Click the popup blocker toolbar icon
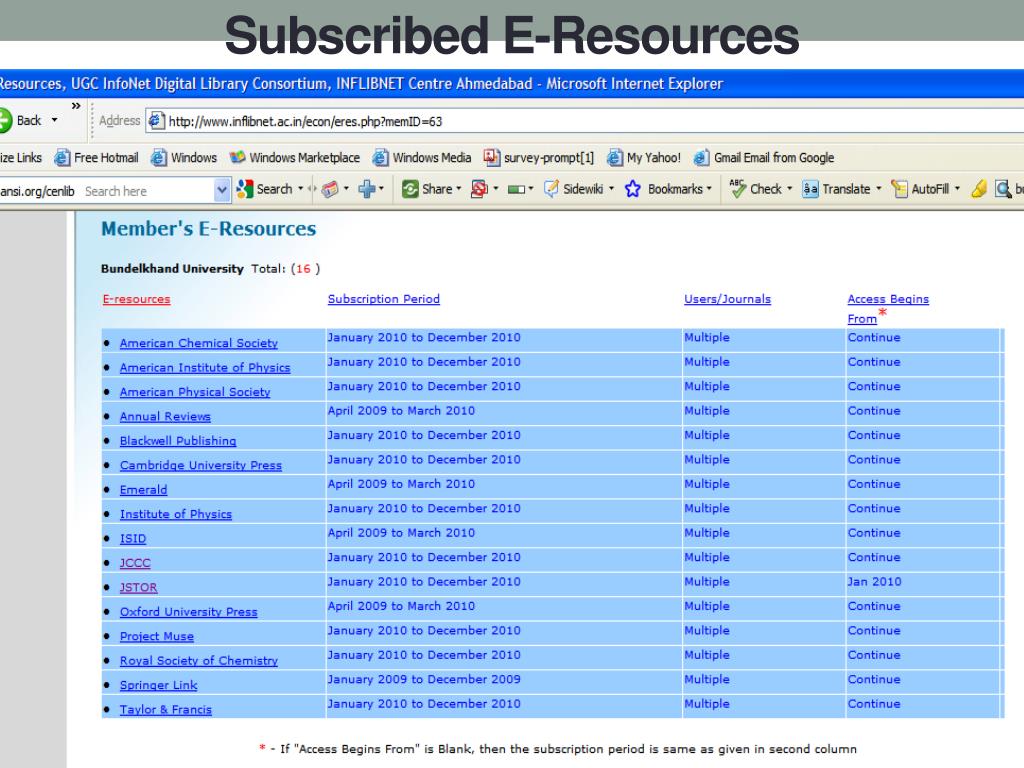This screenshot has width=1024, height=768. 479,189
